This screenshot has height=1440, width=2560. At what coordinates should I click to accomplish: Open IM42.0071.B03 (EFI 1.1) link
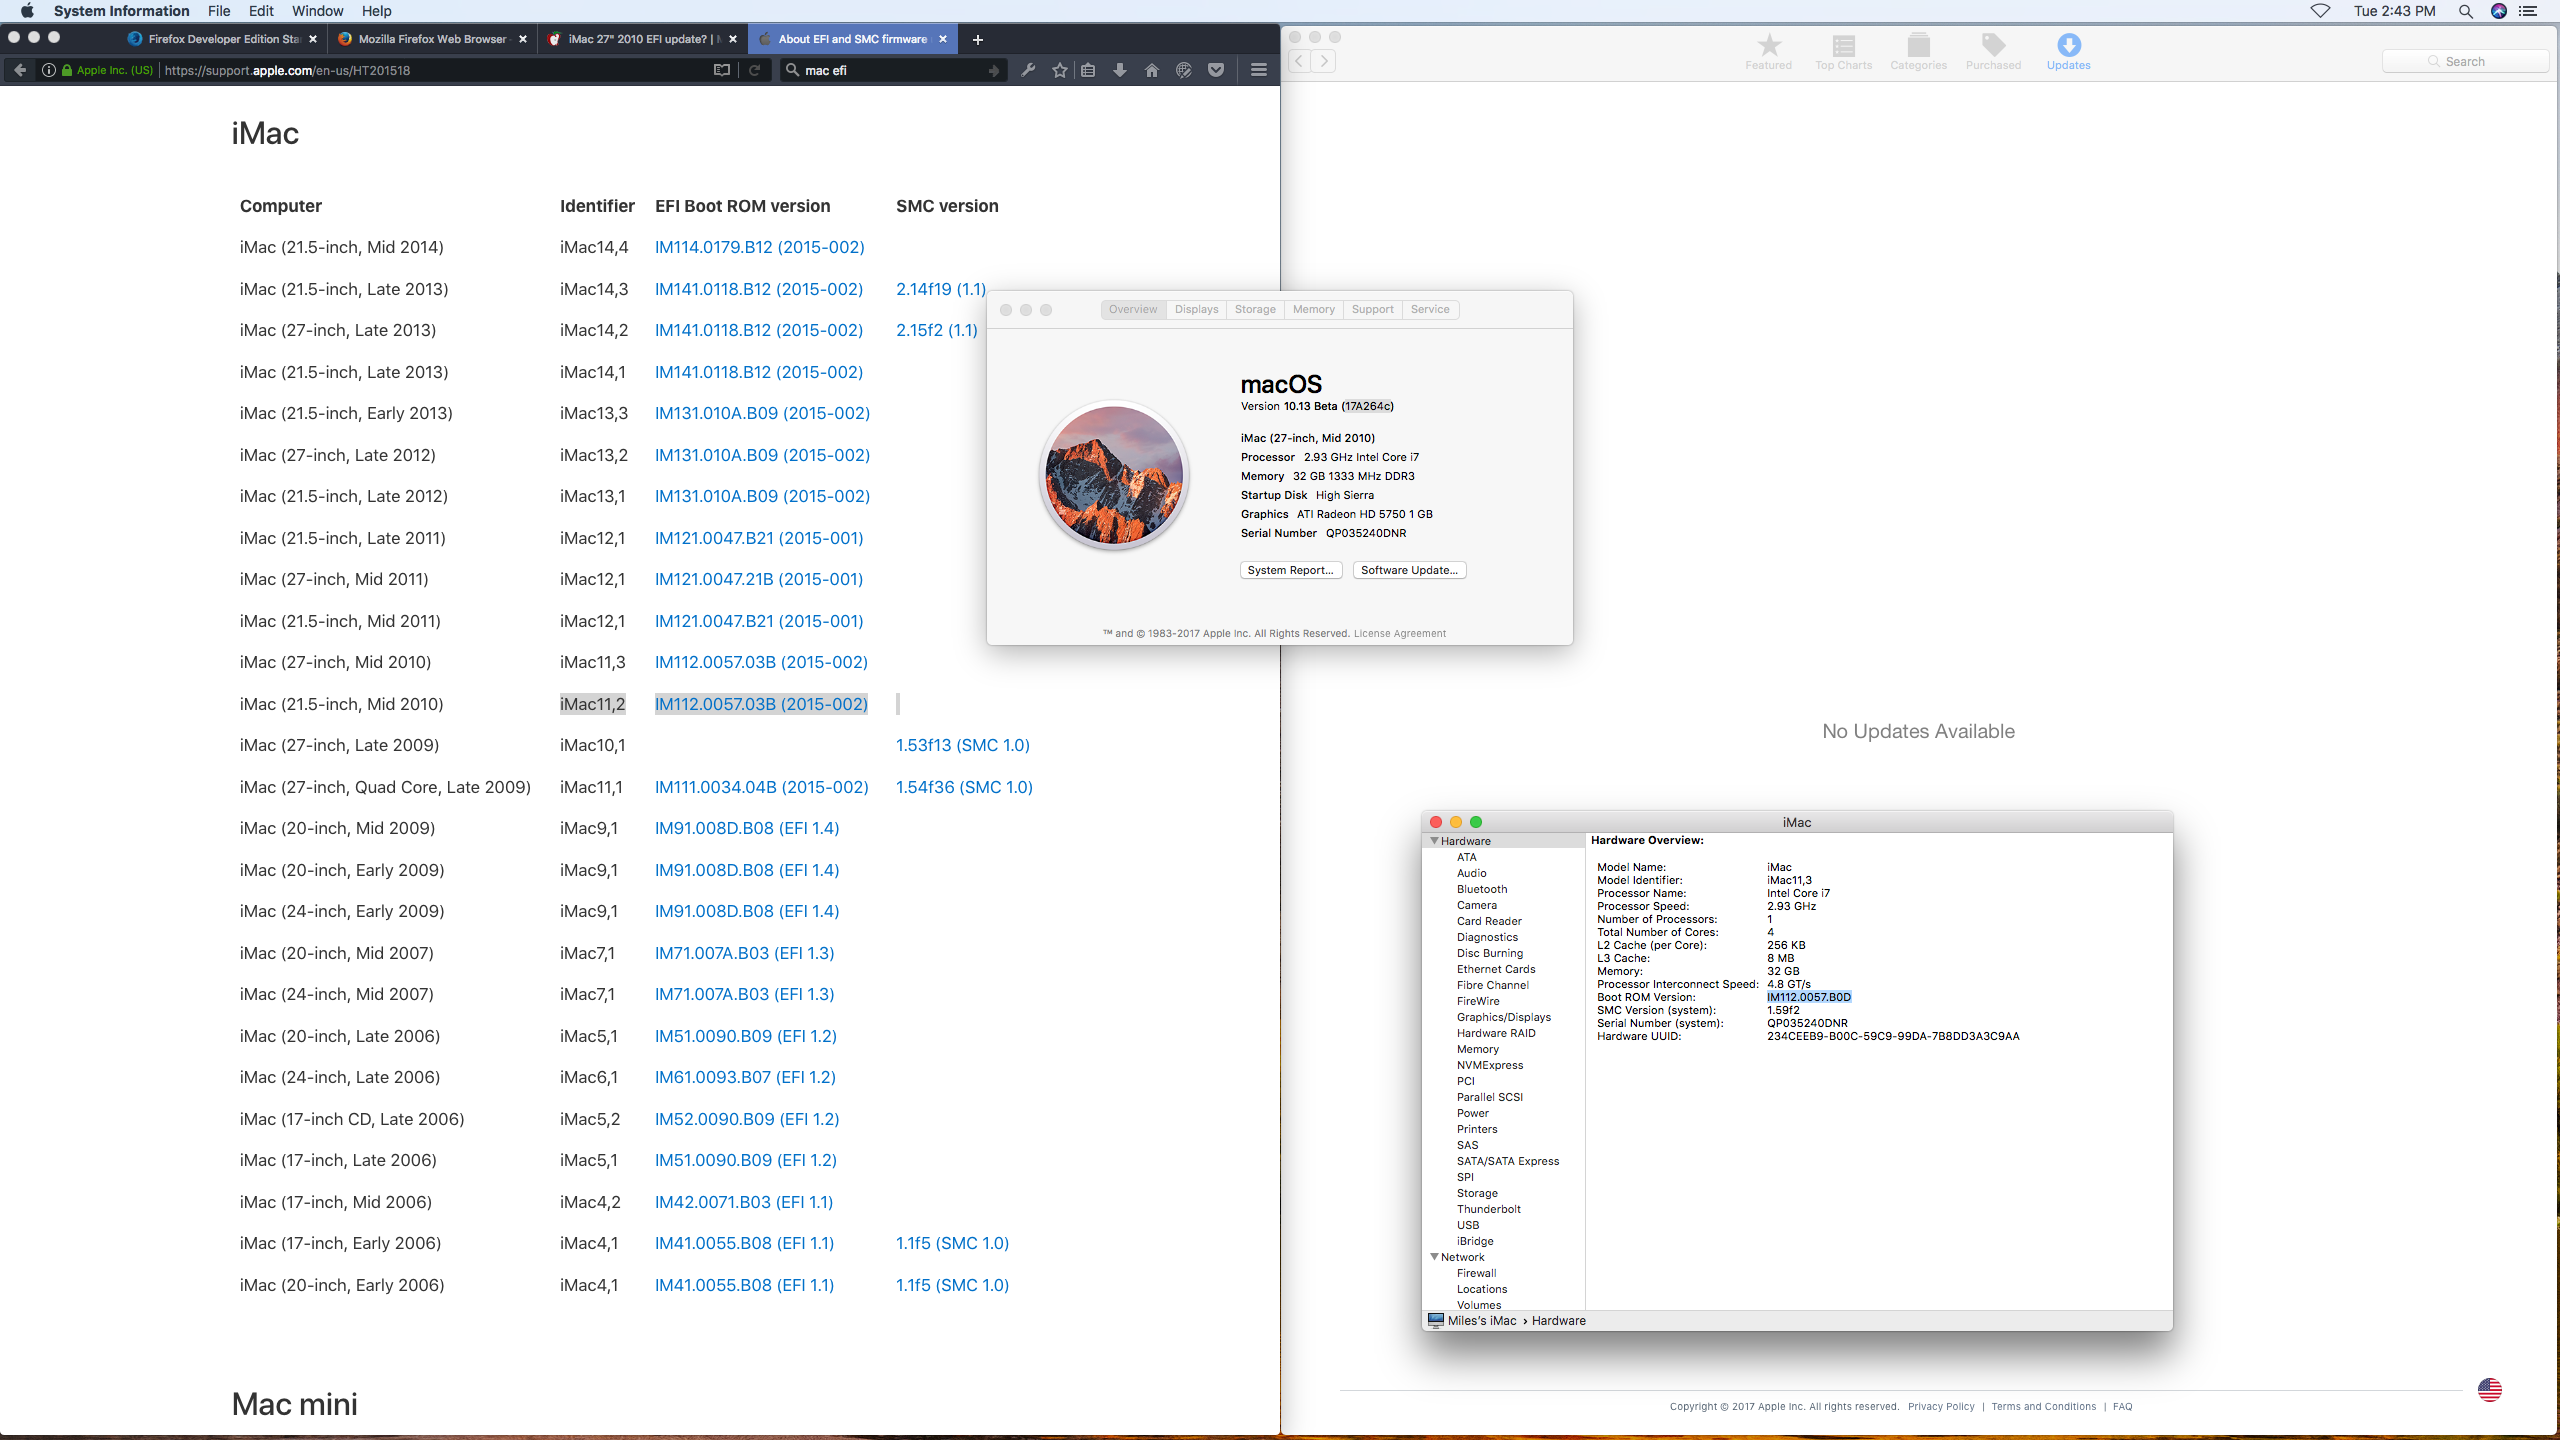pos(743,1202)
